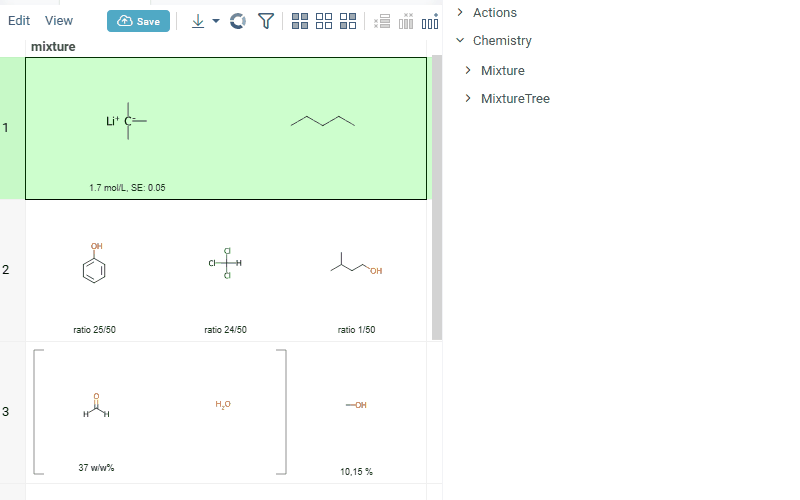Open the View menu

click(59, 21)
